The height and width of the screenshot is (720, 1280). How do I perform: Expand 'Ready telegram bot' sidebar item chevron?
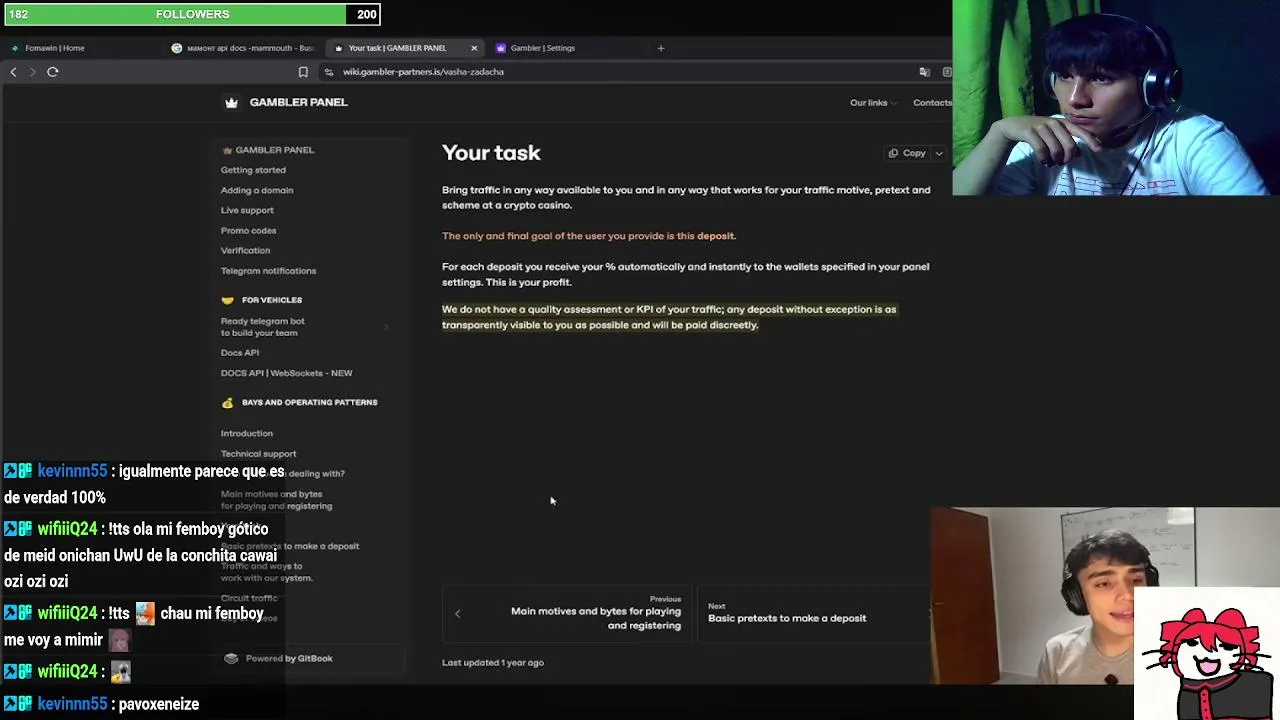(x=386, y=327)
